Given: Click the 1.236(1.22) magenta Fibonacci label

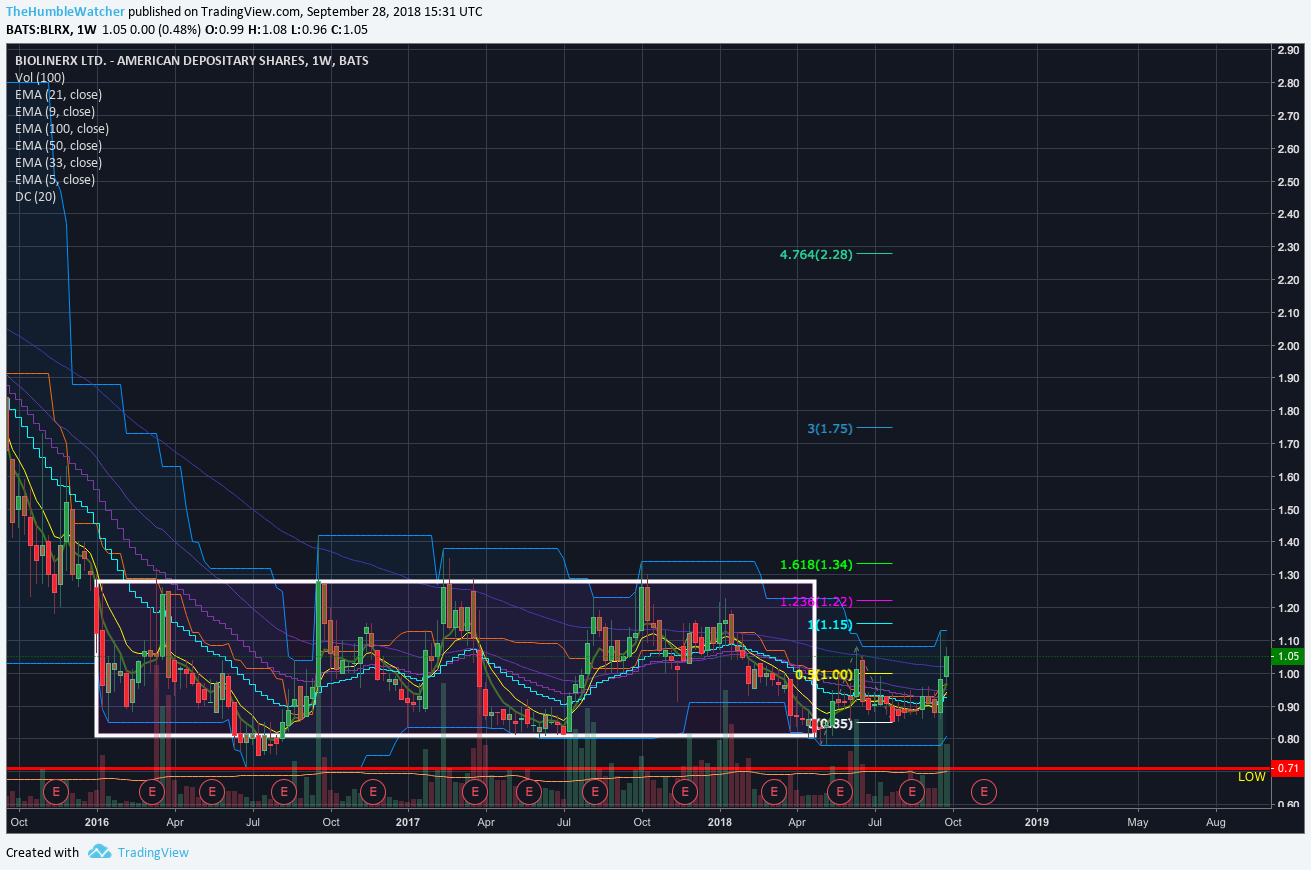Looking at the screenshot, I should point(816,602).
